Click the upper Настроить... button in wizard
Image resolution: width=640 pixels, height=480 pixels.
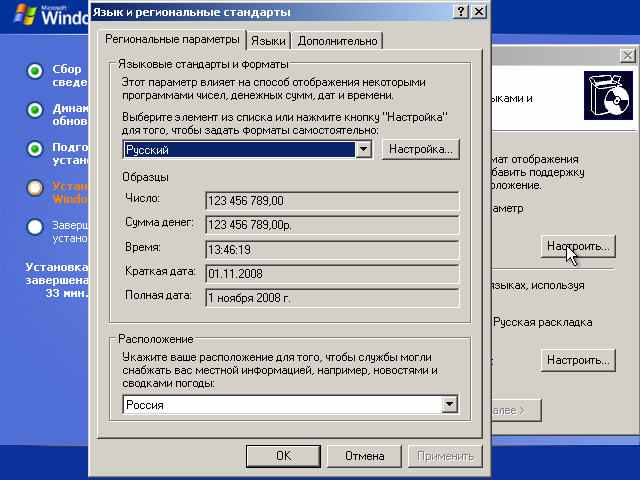(x=578, y=246)
